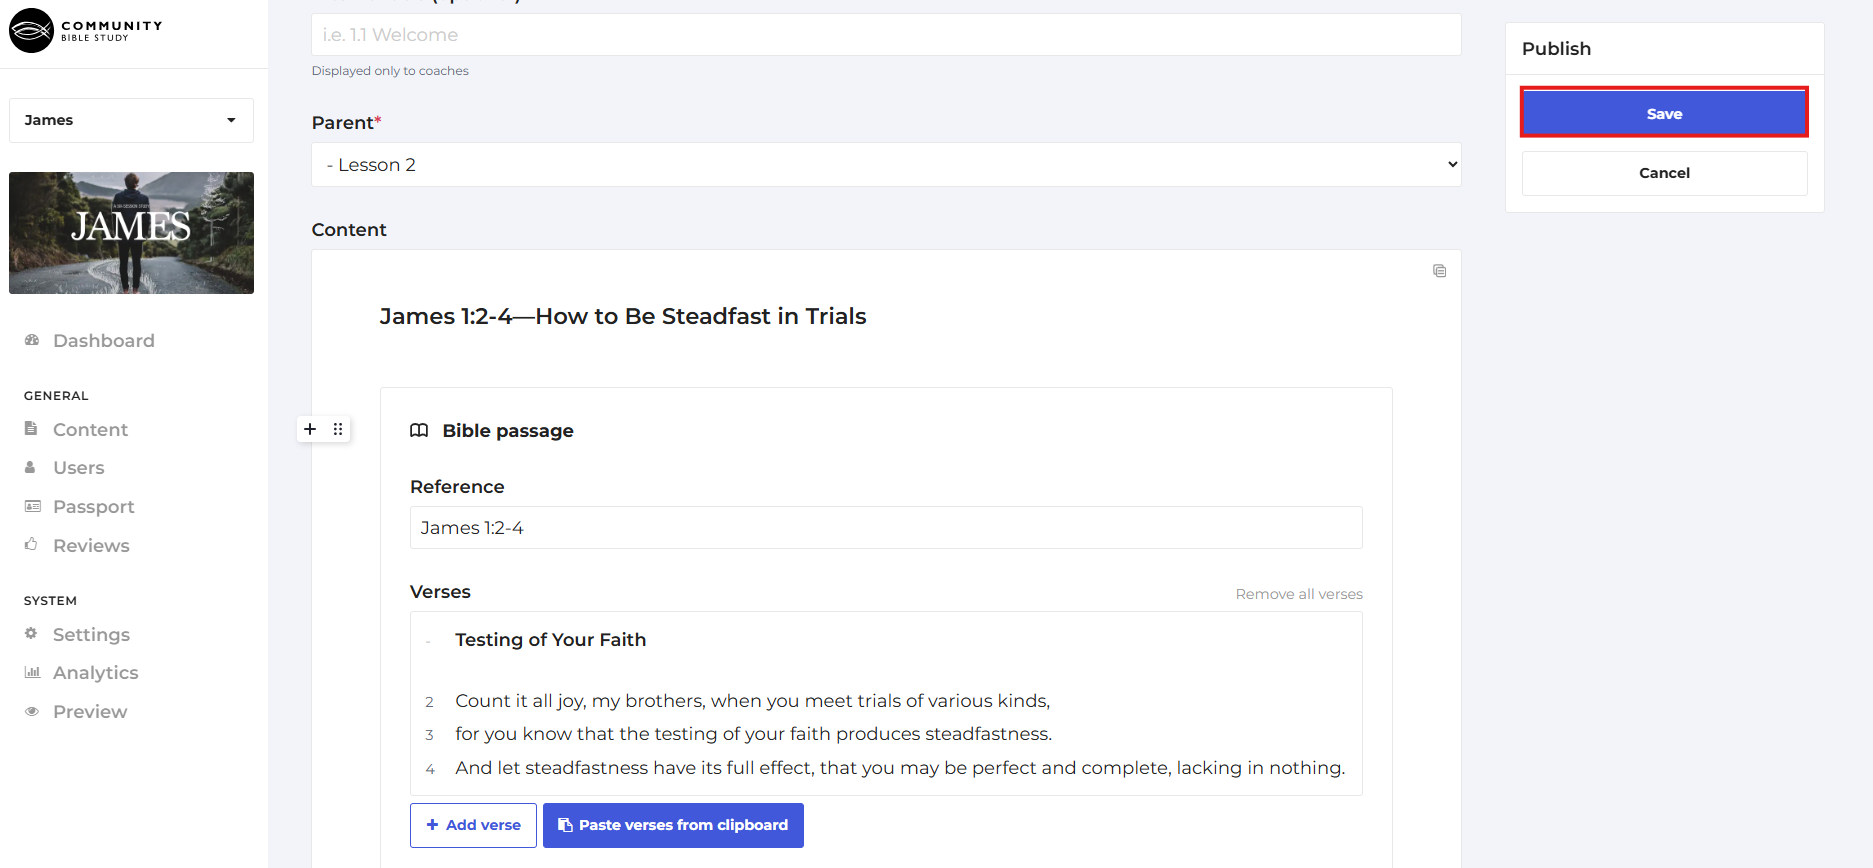Open Dashboard from the sidebar

coord(103,341)
